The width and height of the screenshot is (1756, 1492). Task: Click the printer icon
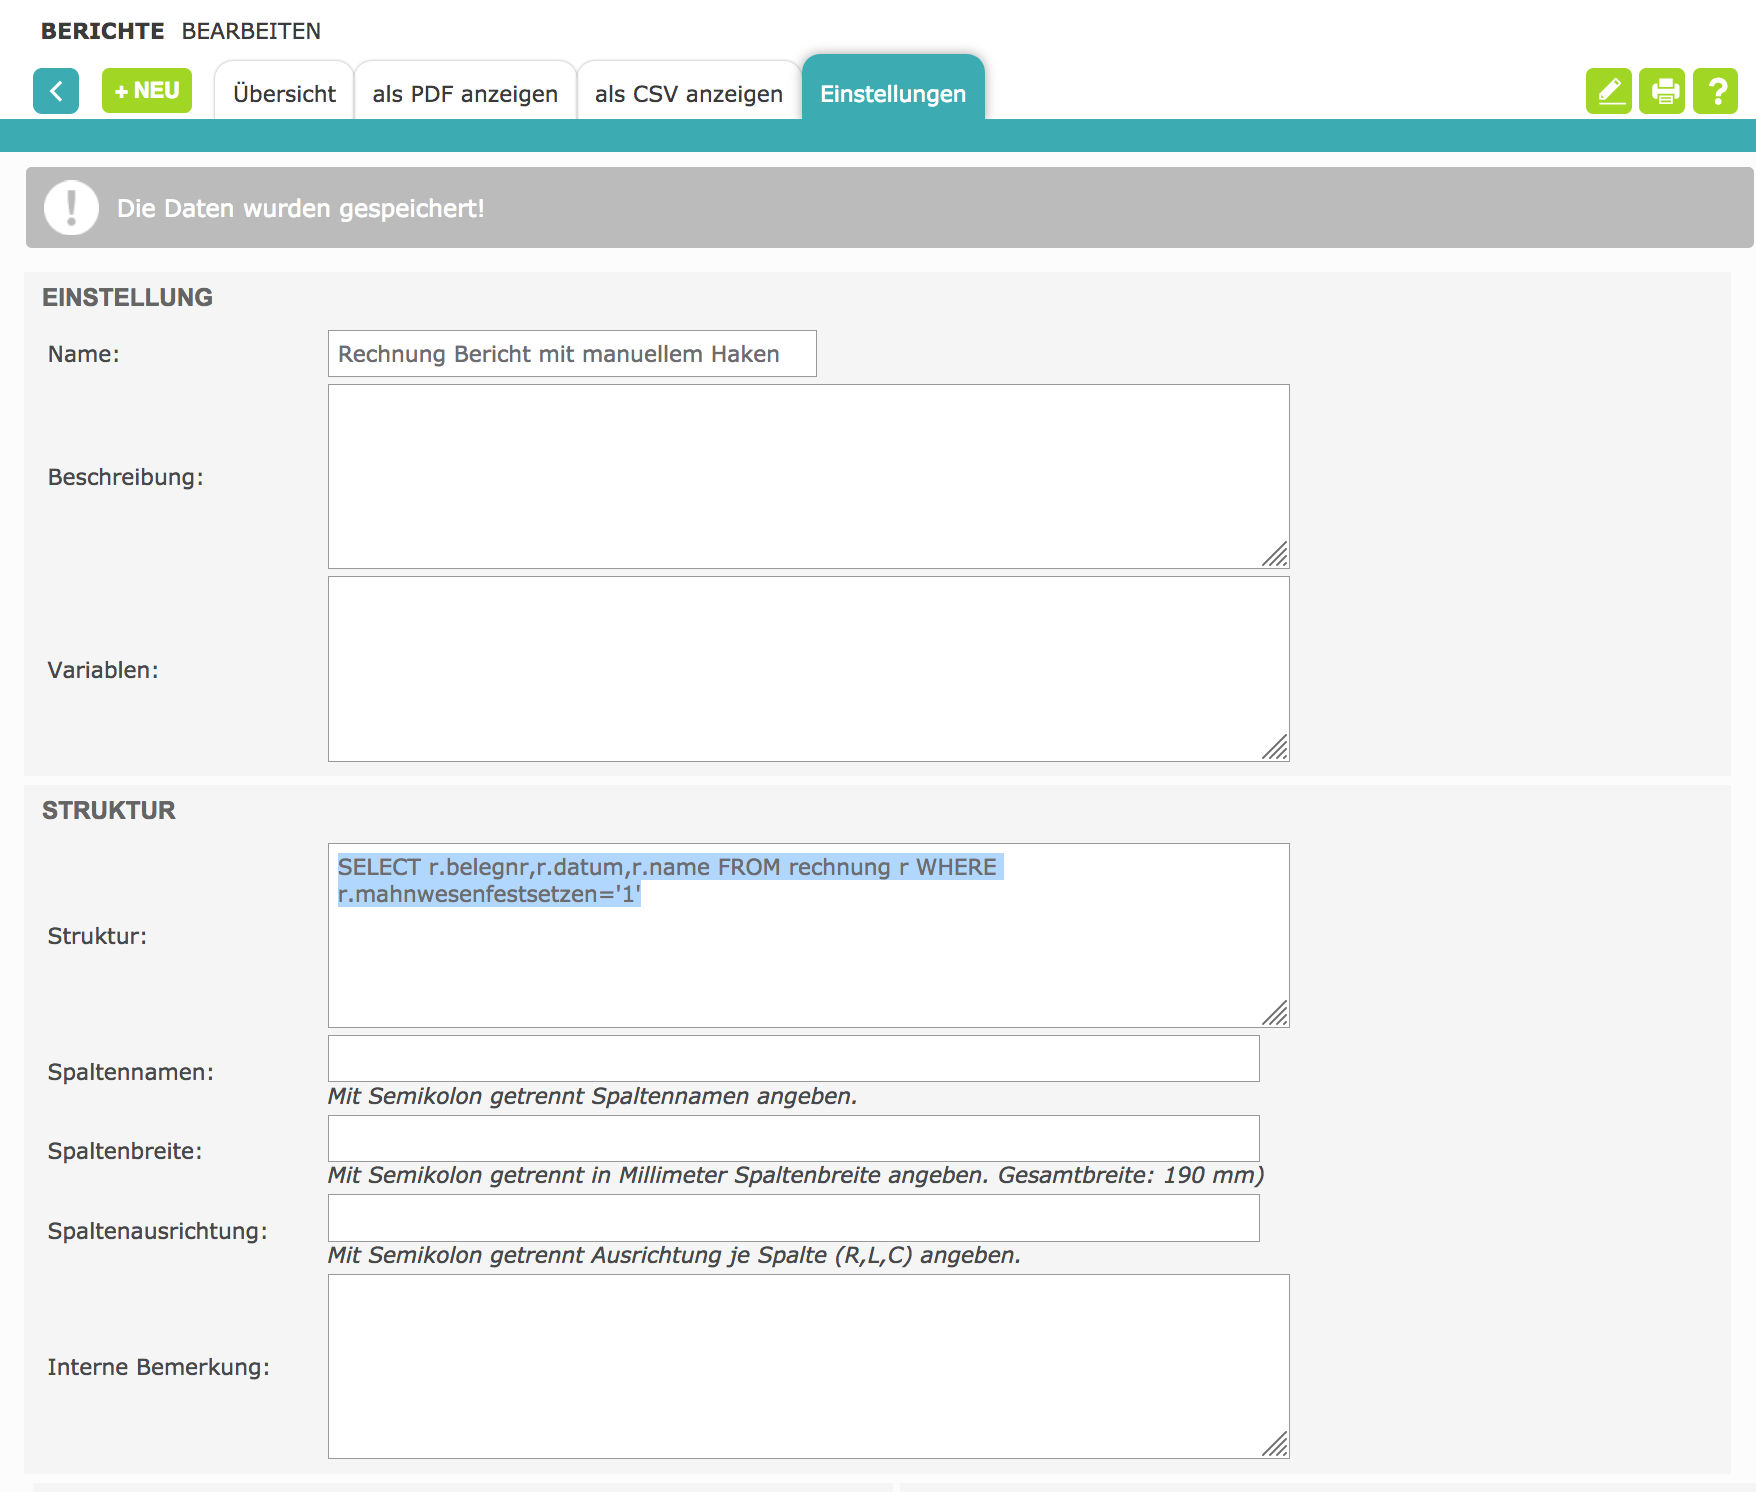[1662, 91]
